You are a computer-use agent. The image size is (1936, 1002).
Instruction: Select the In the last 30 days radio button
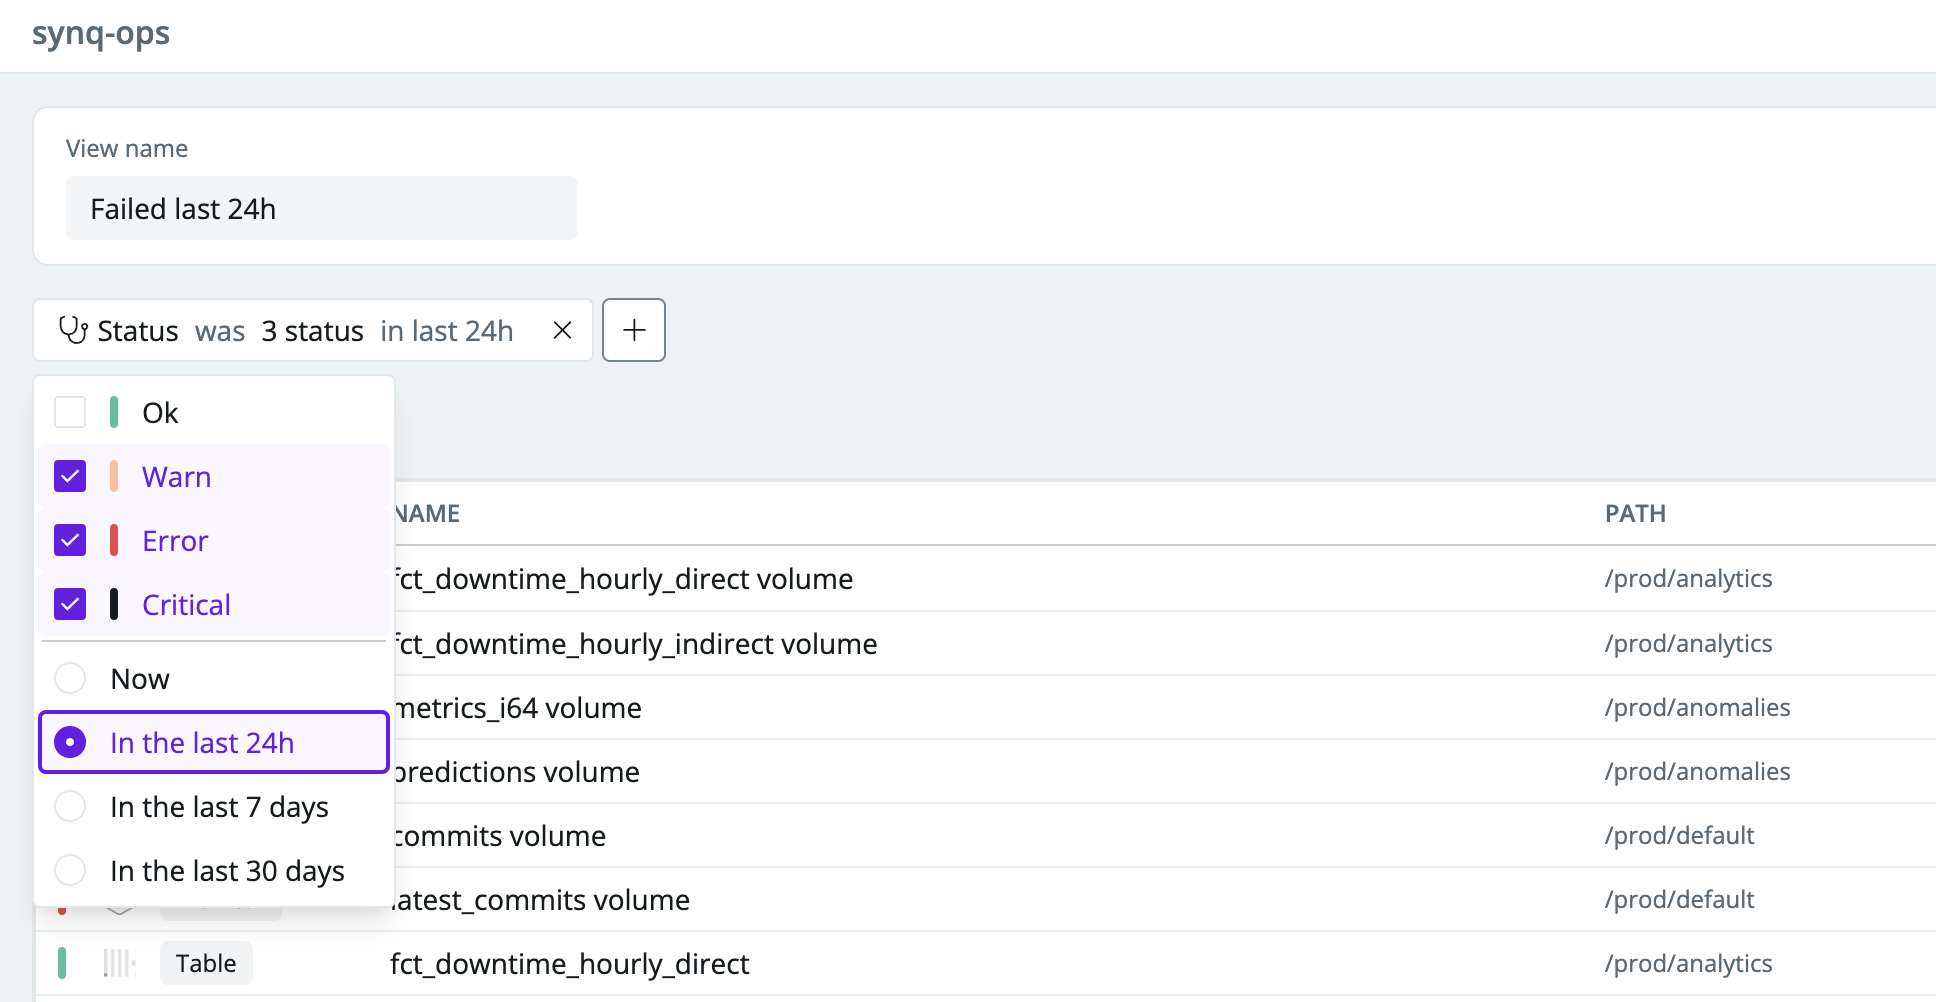pos(69,871)
